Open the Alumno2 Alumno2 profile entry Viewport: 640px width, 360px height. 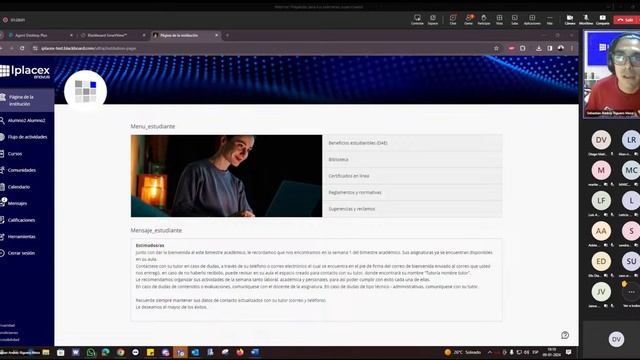(x=27, y=120)
